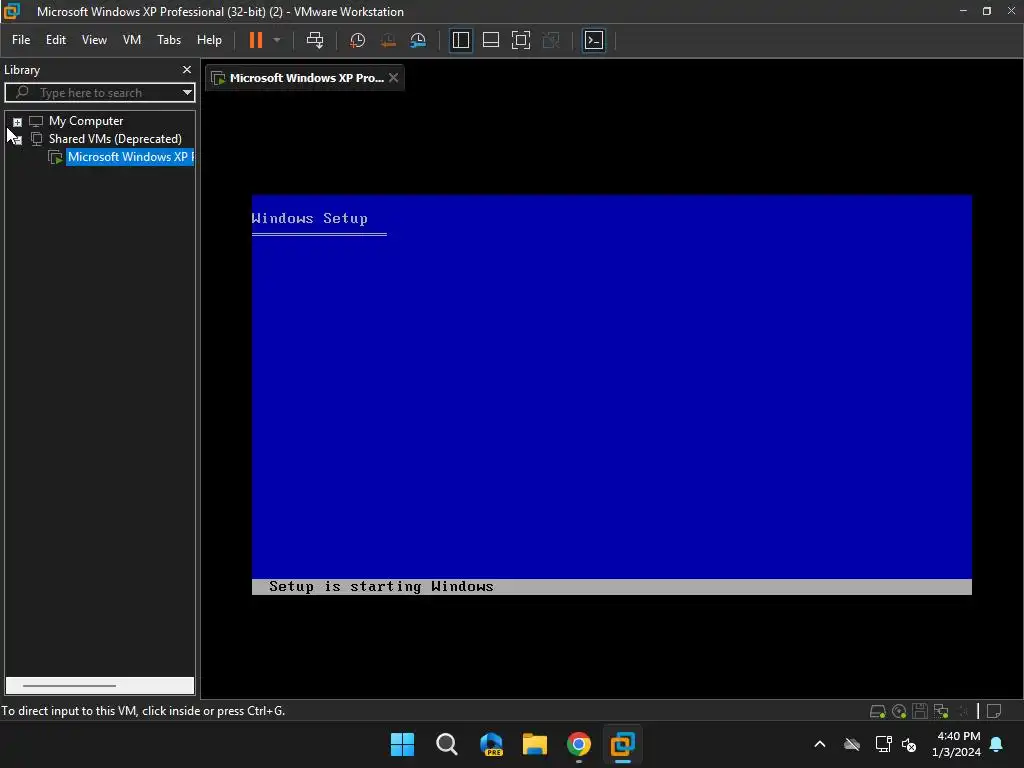This screenshot has width=1024, height=768.
Task: Click the network adapter status icon
Action: pyautogui.click(x=941, y=711)
